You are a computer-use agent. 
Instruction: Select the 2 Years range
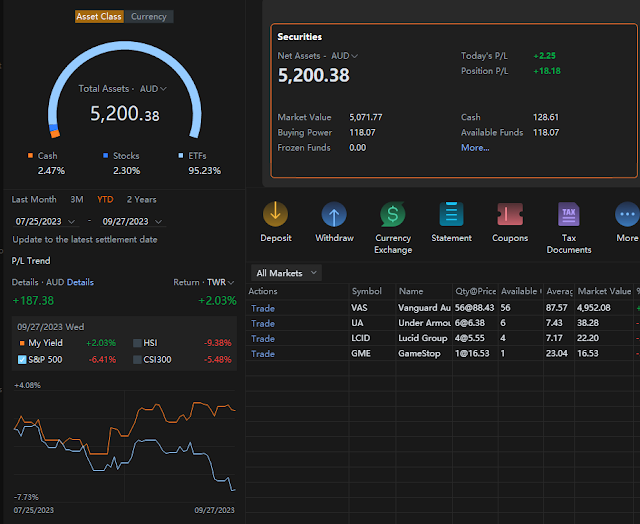coord(142,200)
